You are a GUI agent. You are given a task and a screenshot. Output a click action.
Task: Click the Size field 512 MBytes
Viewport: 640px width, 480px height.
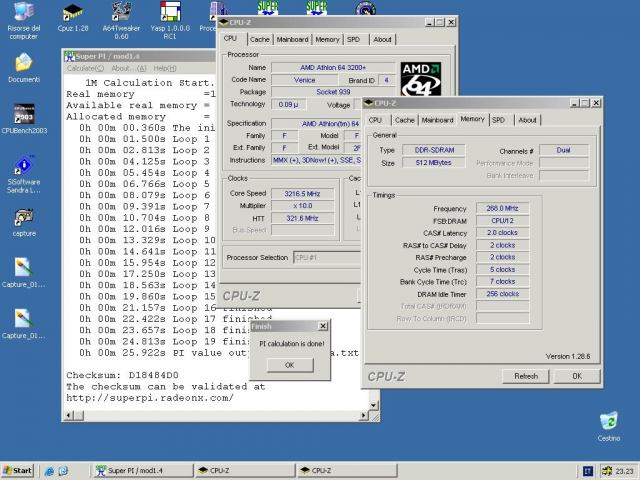click(434, 162)
